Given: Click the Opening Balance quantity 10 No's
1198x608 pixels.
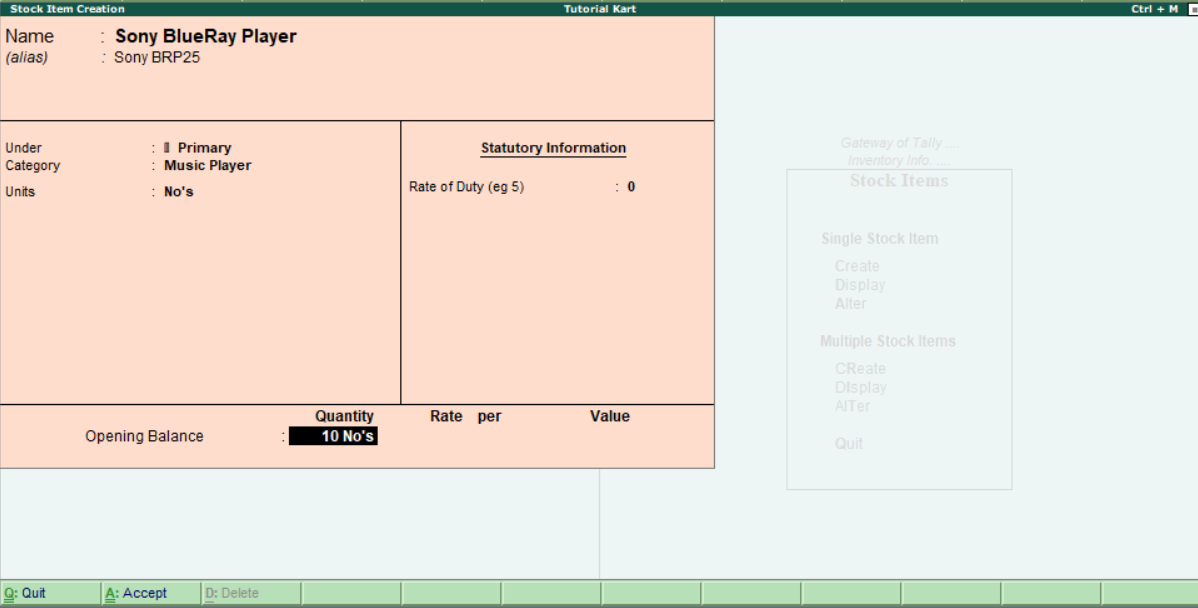Looking at the screenshot, I should [333, 436].
